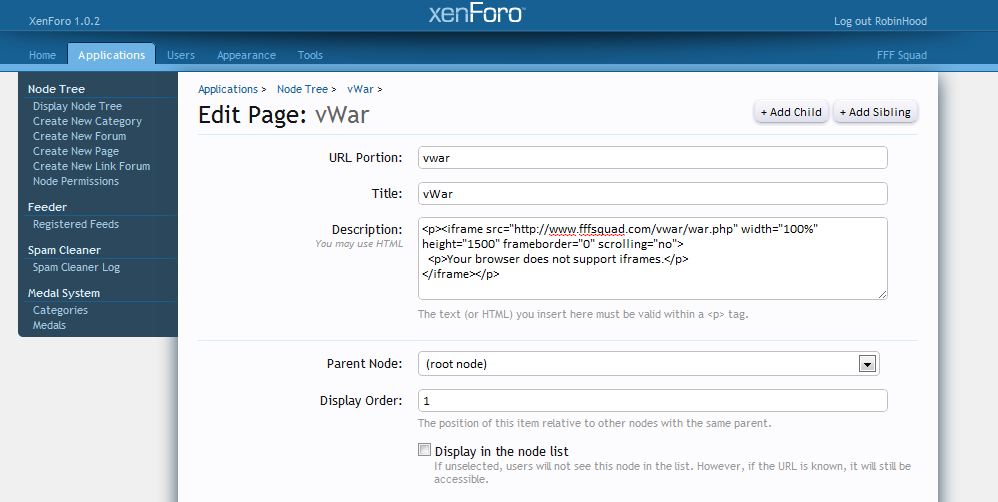The width and height of the screenshot is (998, 502).
Task: Open the Medals link
Action: coord(49,325)
